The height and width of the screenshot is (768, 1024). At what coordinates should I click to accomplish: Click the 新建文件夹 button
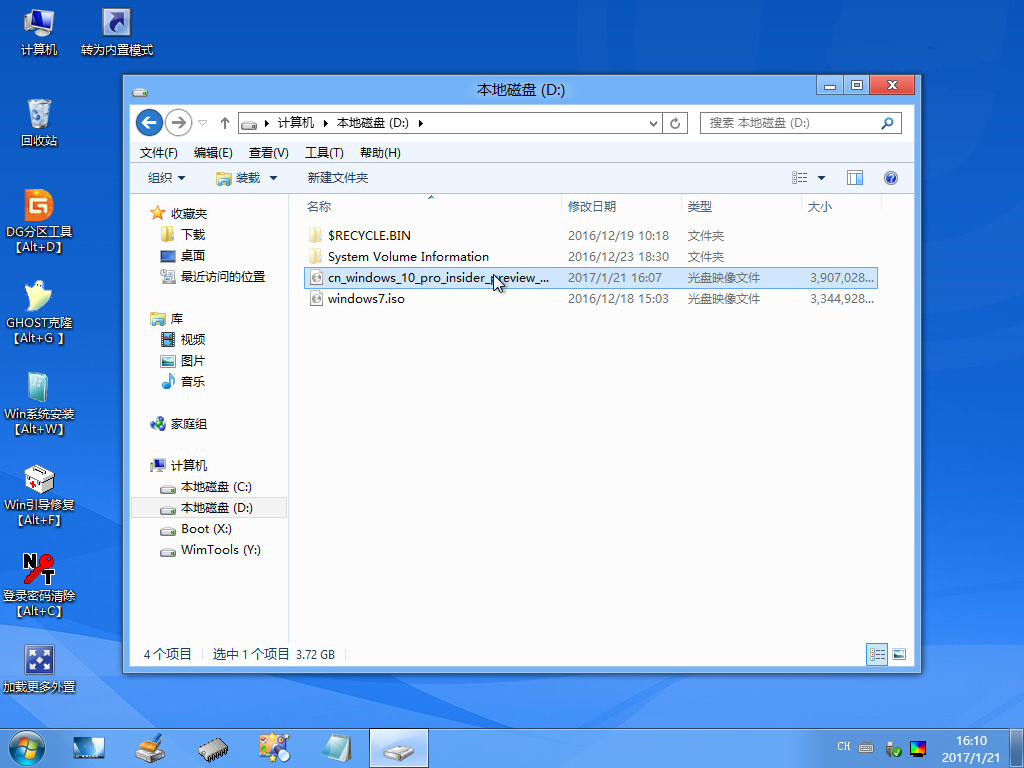(x=338, y=178)
